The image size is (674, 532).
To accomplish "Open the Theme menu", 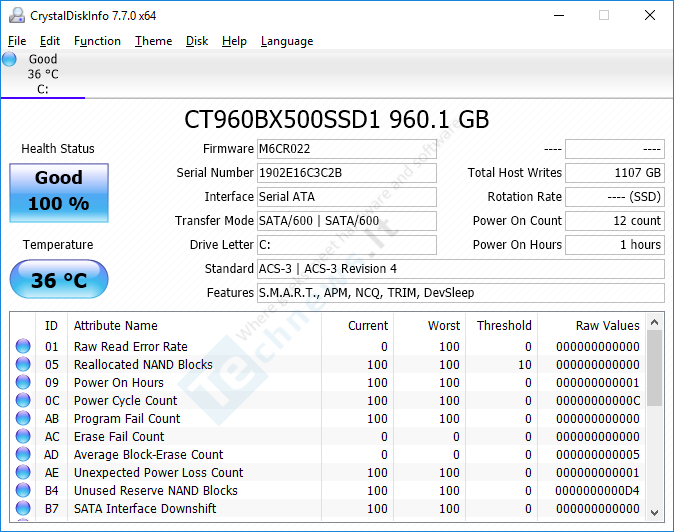I will [x=153, y=41].
